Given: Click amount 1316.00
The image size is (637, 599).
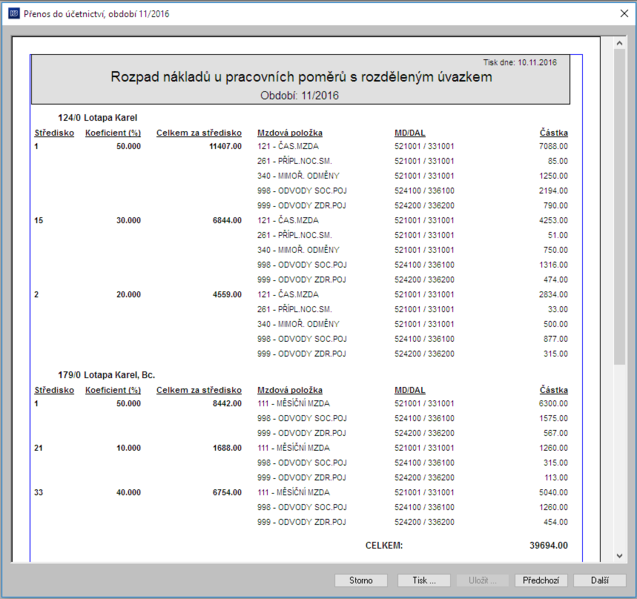Looking at the screenshot, I should (553, 265).
